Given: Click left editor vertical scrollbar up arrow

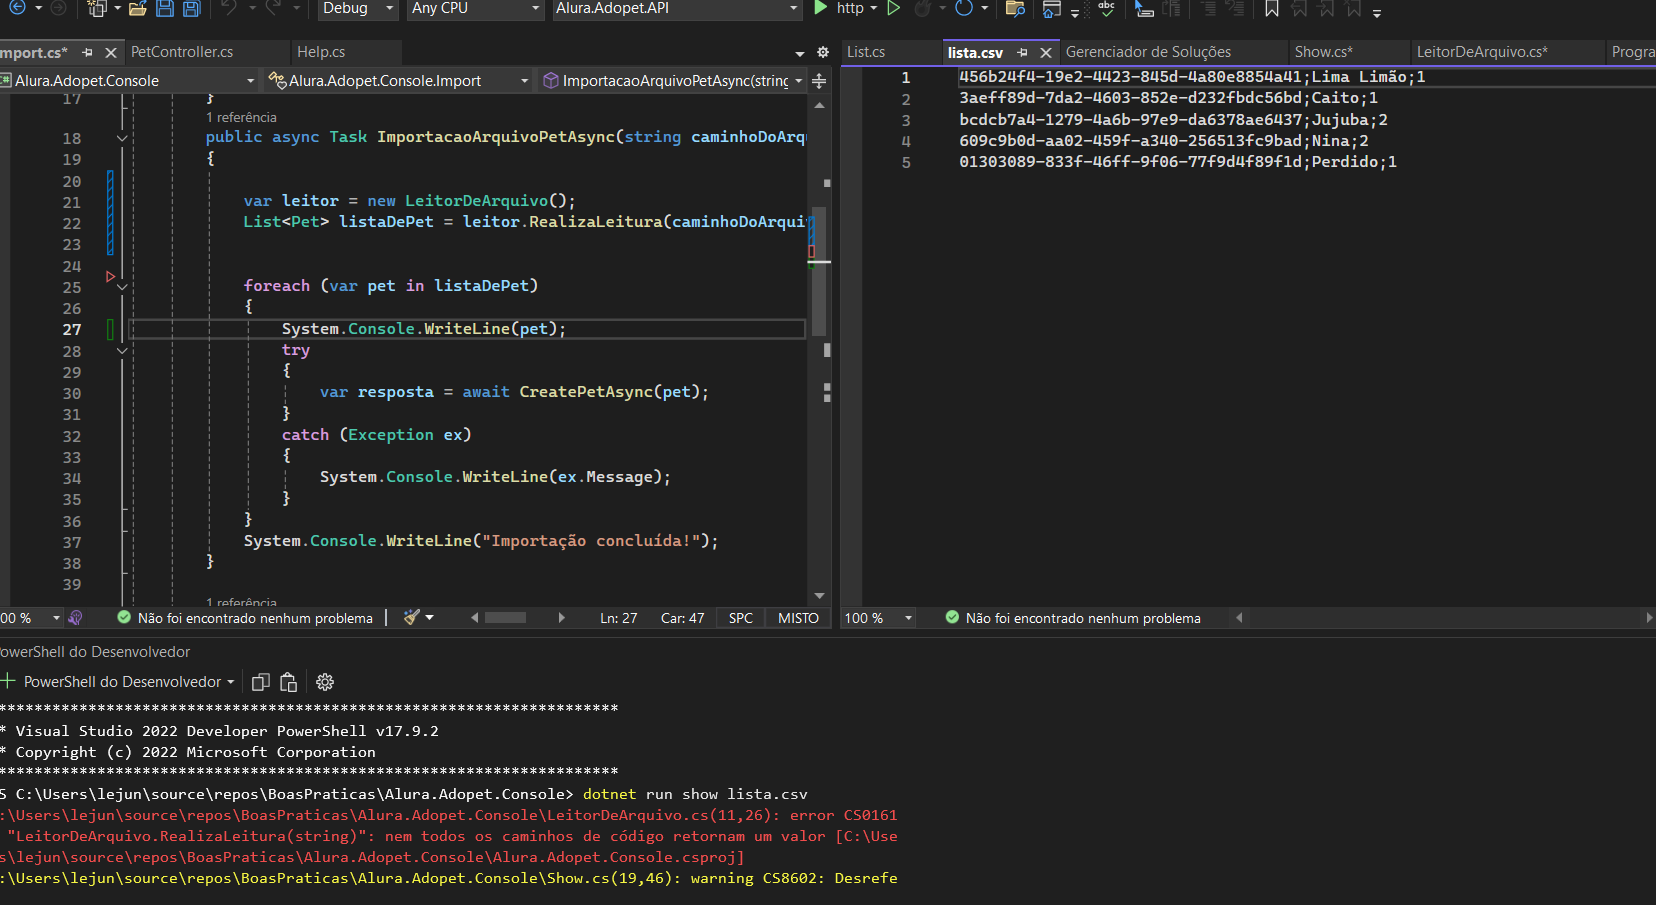Looking at the screenshot, I should [x=819, y=105].
